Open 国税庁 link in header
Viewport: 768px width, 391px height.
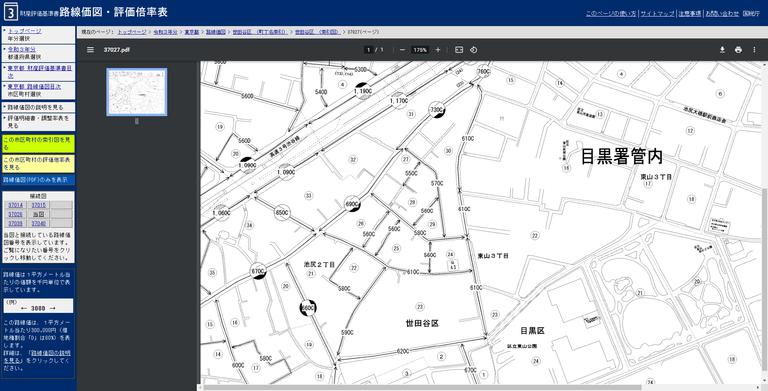(x=751, y=14)
